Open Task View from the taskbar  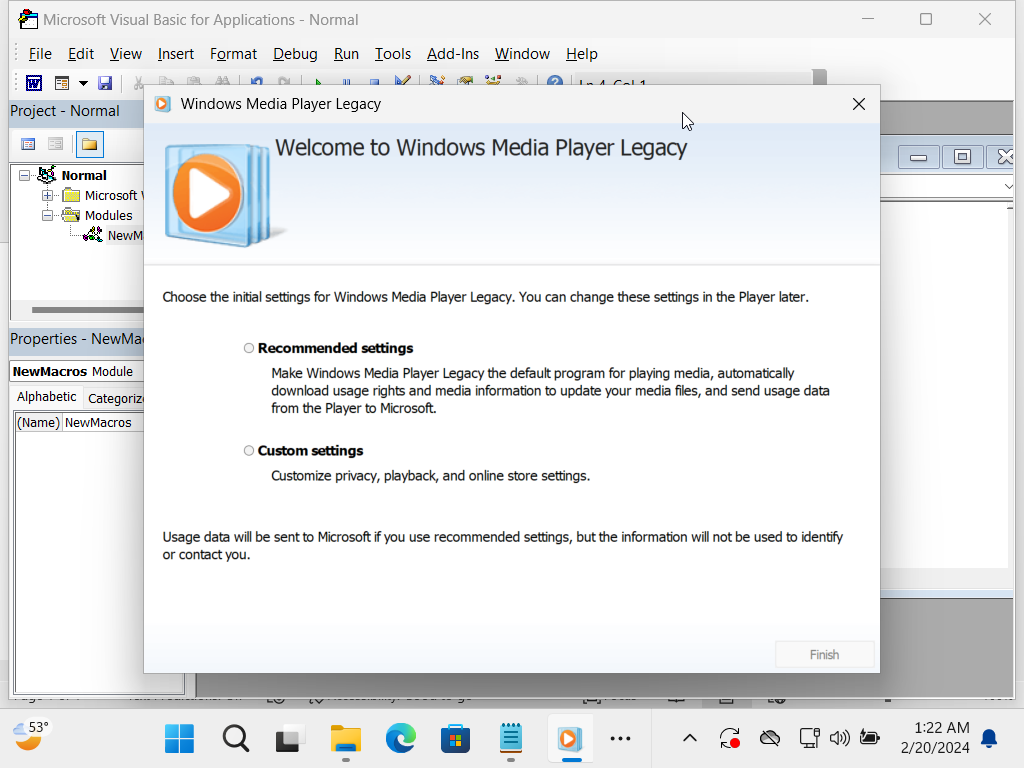pyautogui.click(x=290, y=739)
